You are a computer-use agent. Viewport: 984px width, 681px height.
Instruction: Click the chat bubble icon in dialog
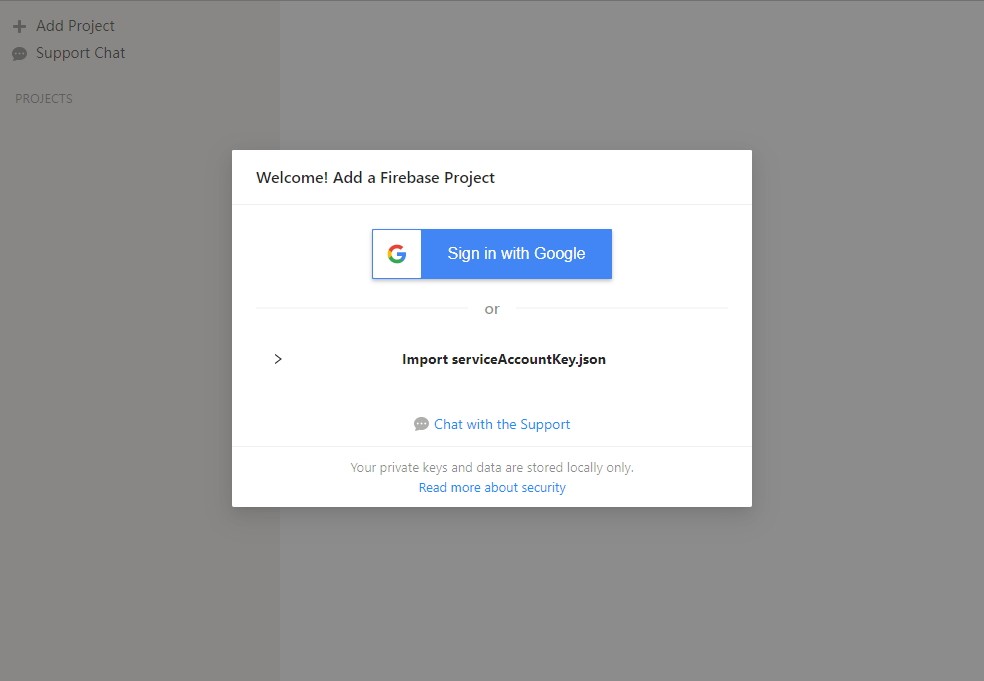point(421,424)
